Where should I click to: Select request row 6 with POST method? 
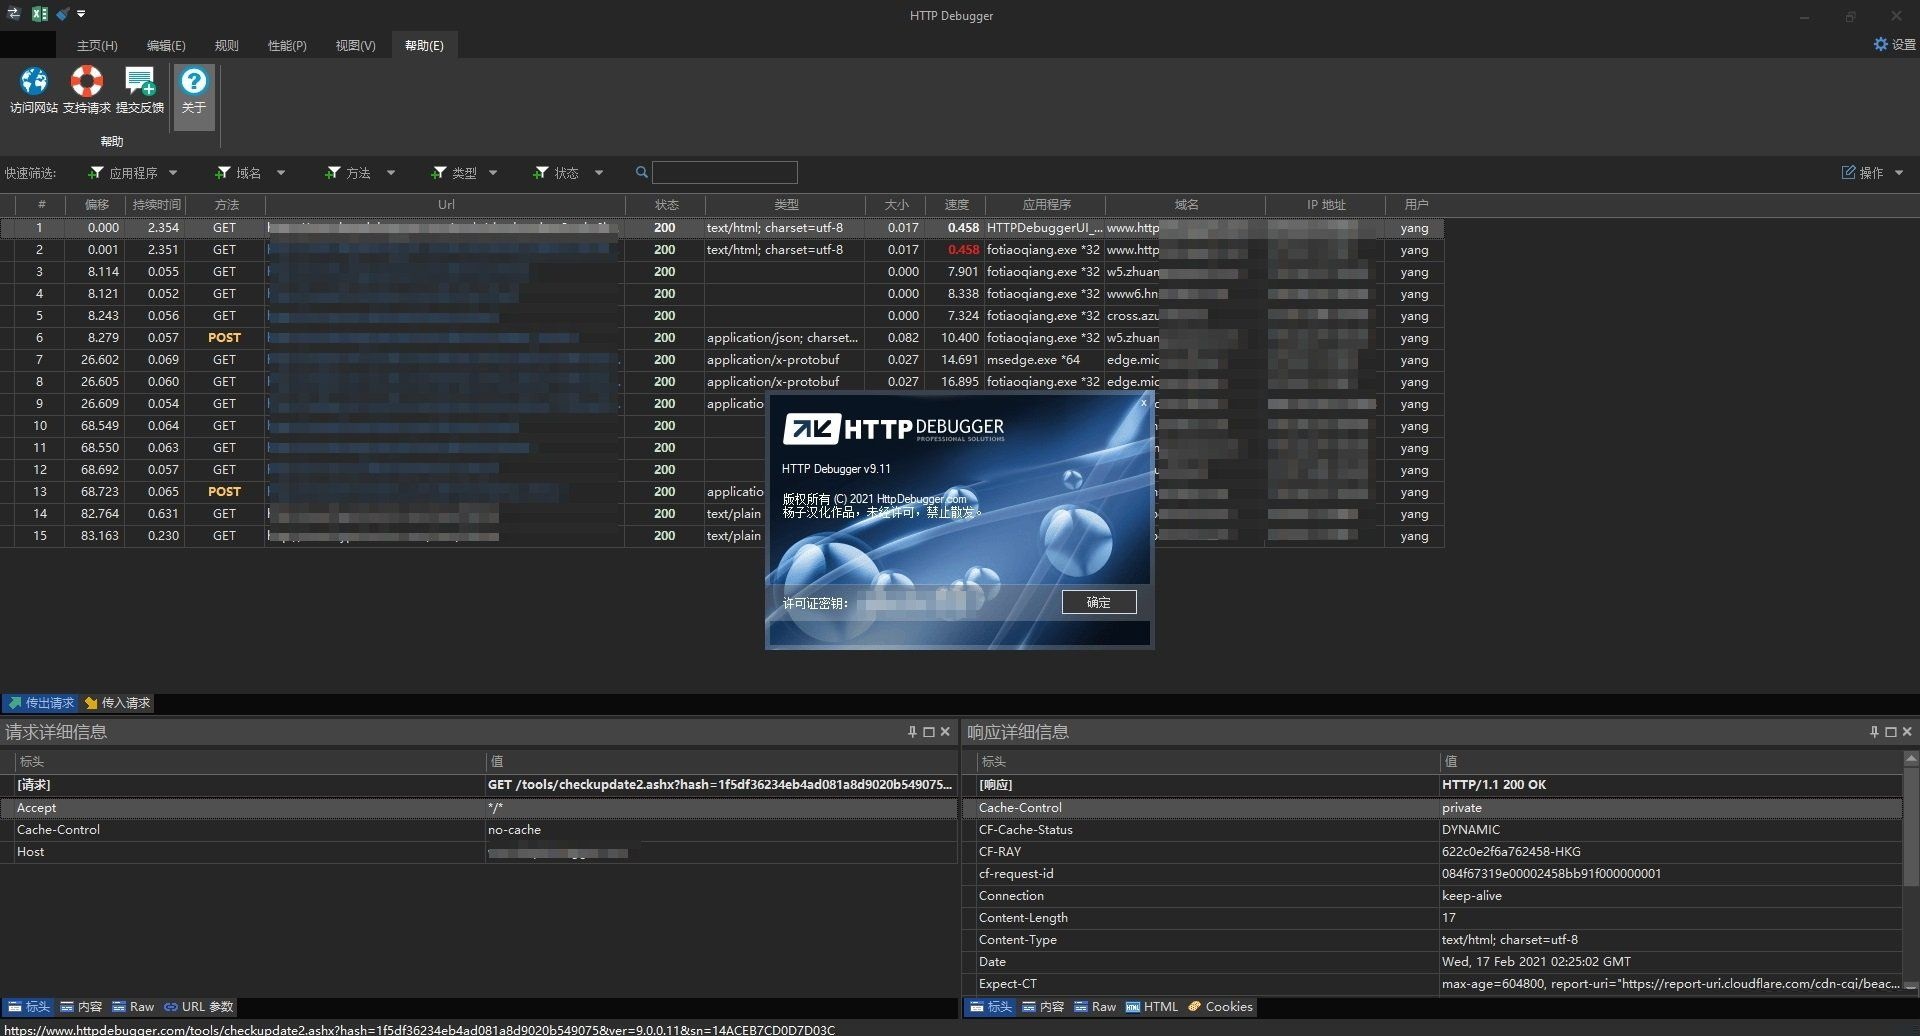722,338
